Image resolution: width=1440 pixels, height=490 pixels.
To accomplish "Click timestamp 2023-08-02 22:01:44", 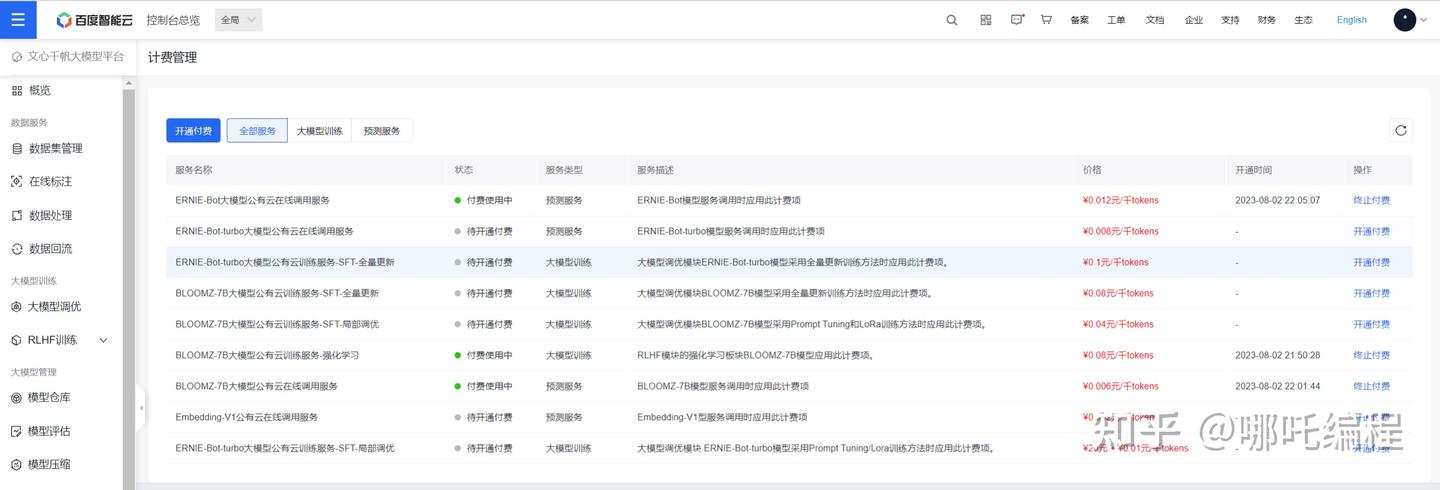I will pyautogui.click(x=1277, y=386).
